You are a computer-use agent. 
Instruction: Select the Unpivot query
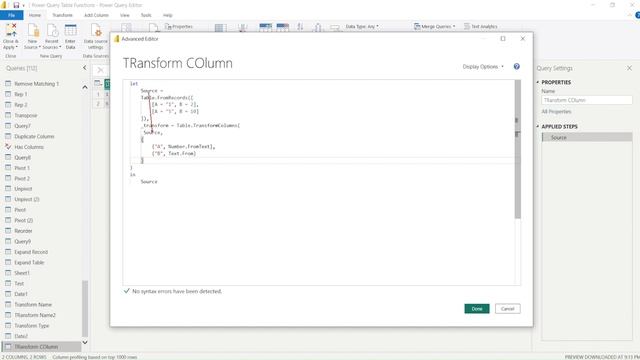[23, 189]
